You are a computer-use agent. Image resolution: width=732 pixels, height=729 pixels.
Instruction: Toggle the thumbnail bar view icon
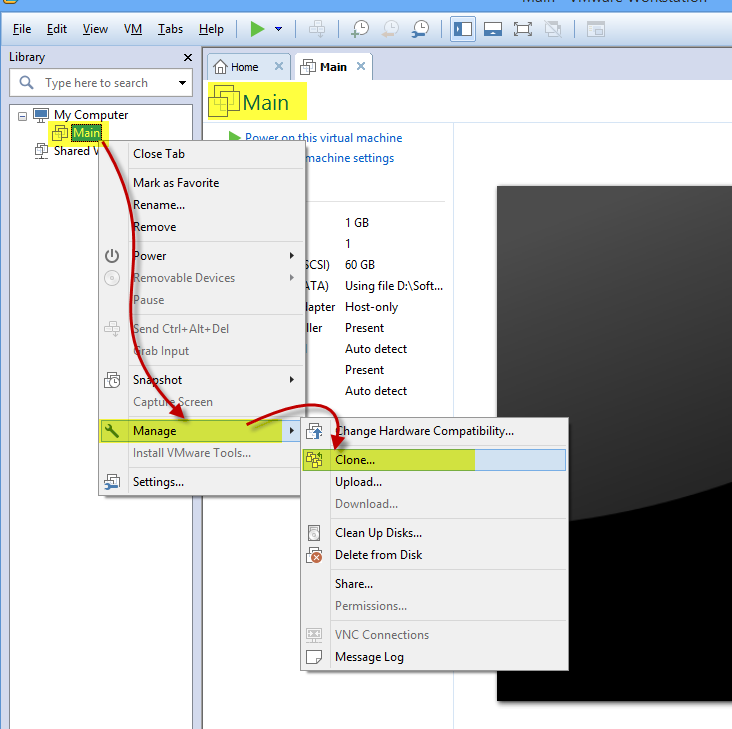(493, 29)
